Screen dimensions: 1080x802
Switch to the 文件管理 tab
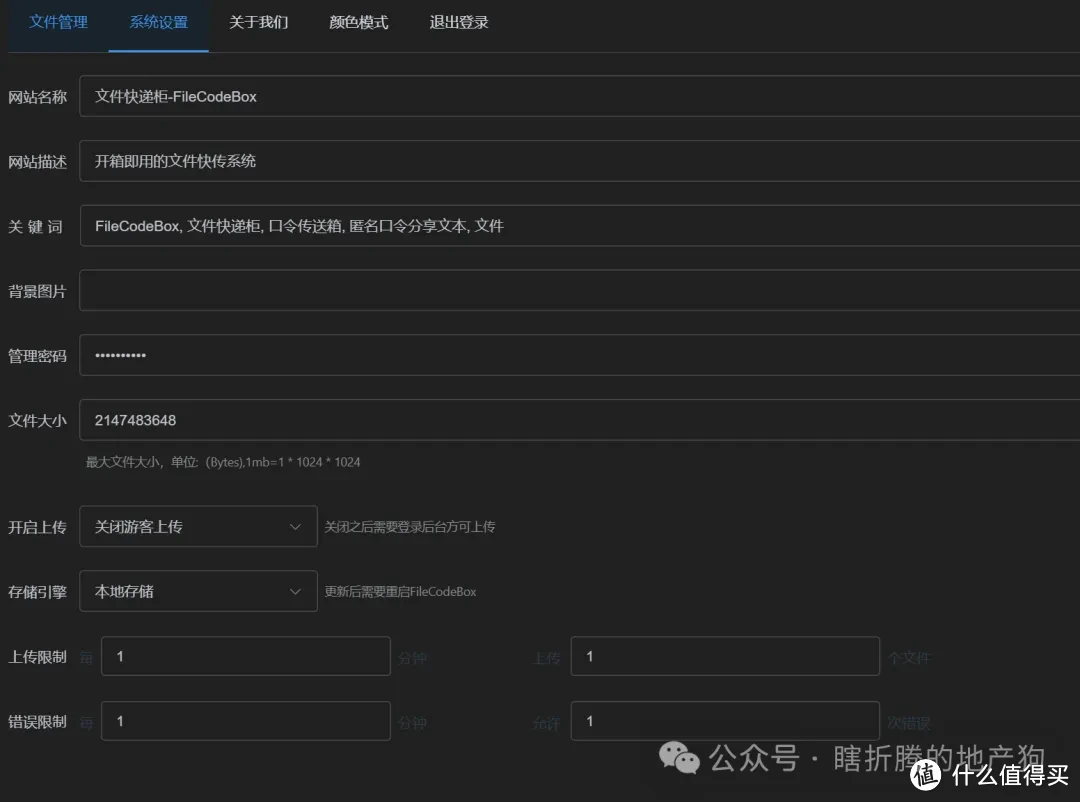click(57, 21)
